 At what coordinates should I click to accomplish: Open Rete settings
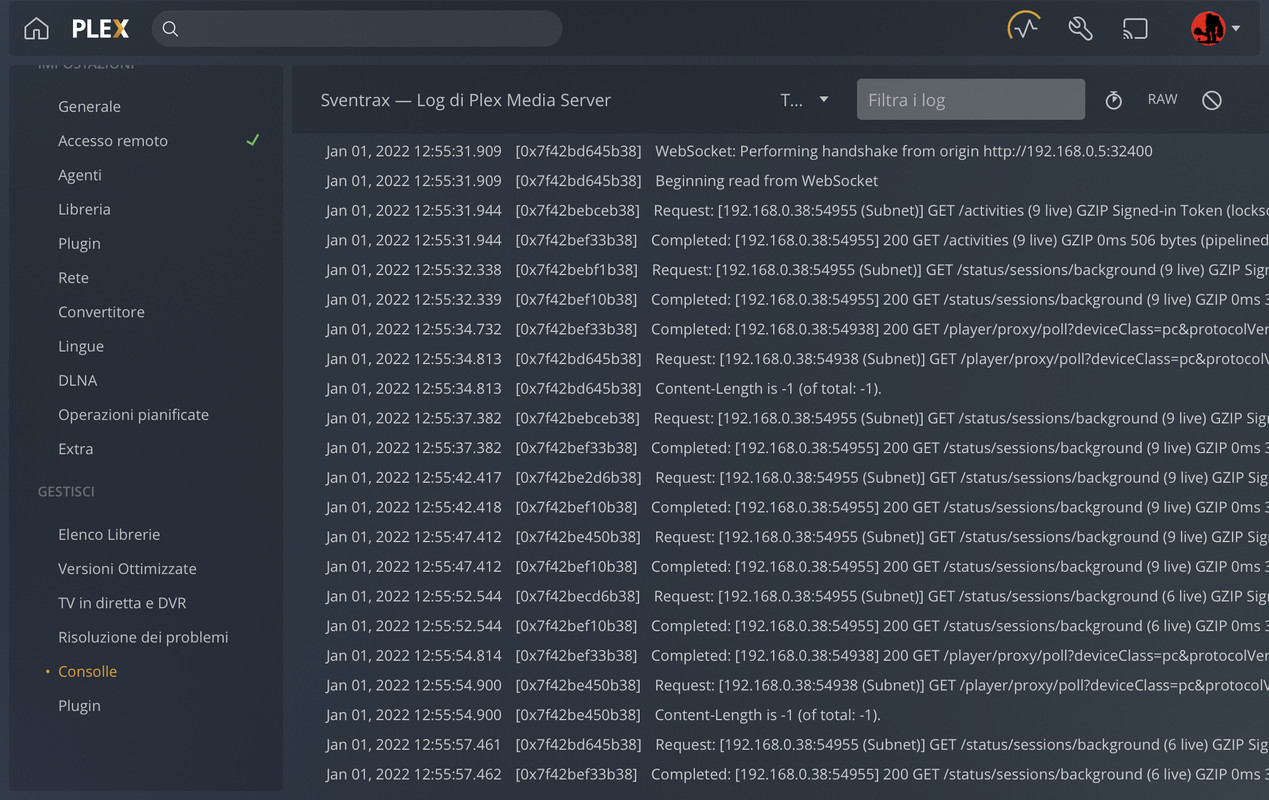[73, 277]
